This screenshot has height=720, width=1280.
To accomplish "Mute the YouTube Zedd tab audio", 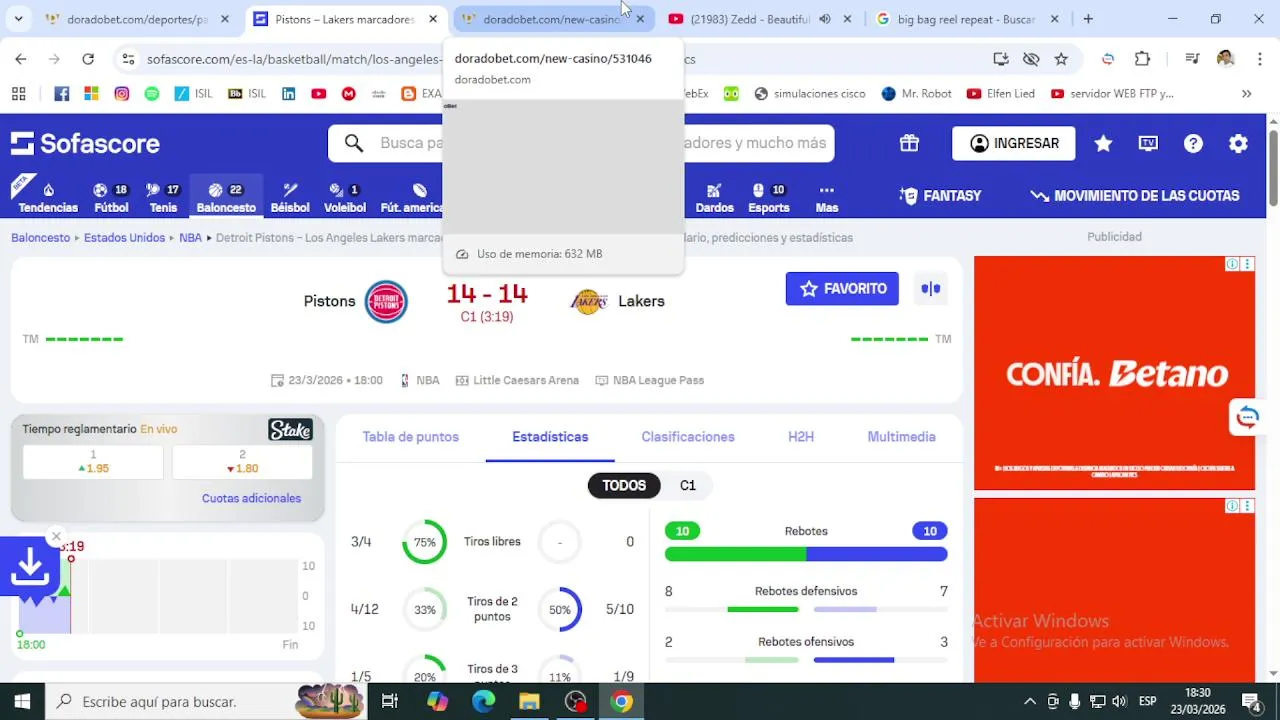I will click(824, 19).
